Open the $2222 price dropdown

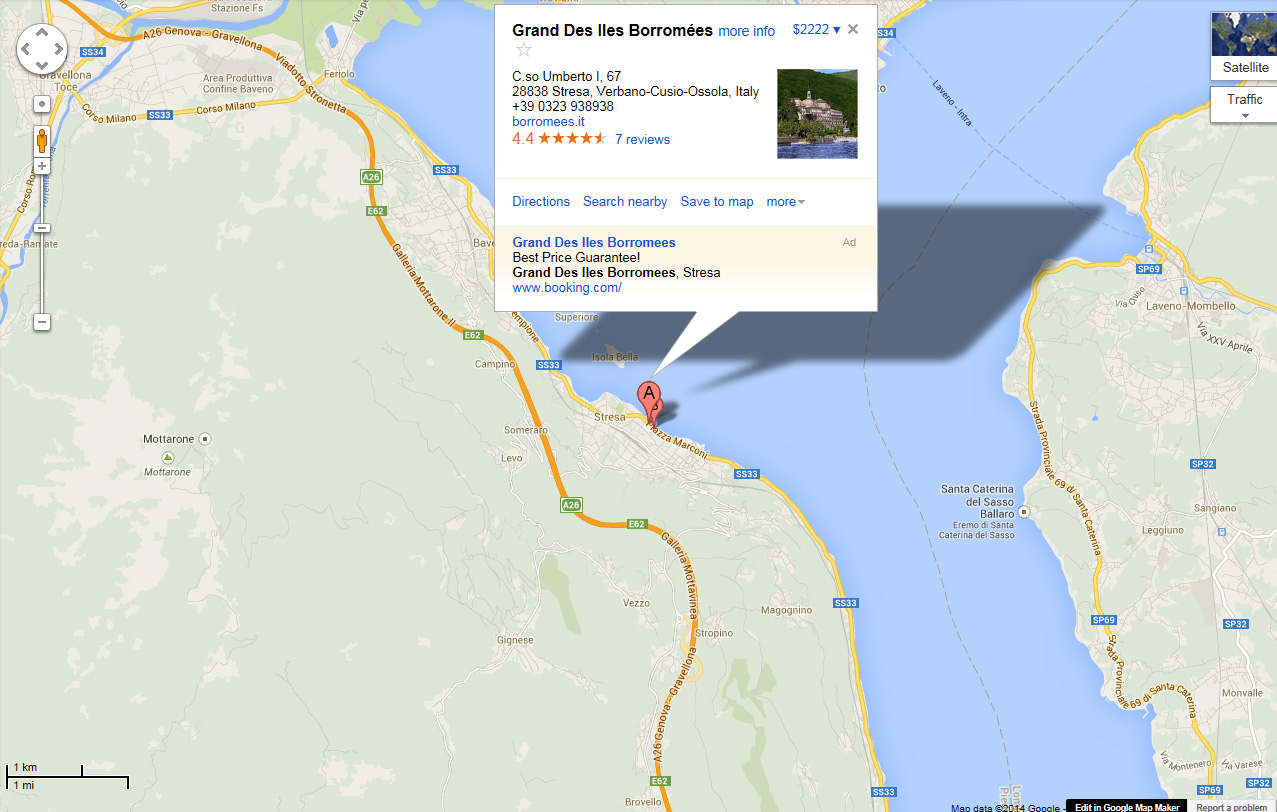(x=817, y=29)
